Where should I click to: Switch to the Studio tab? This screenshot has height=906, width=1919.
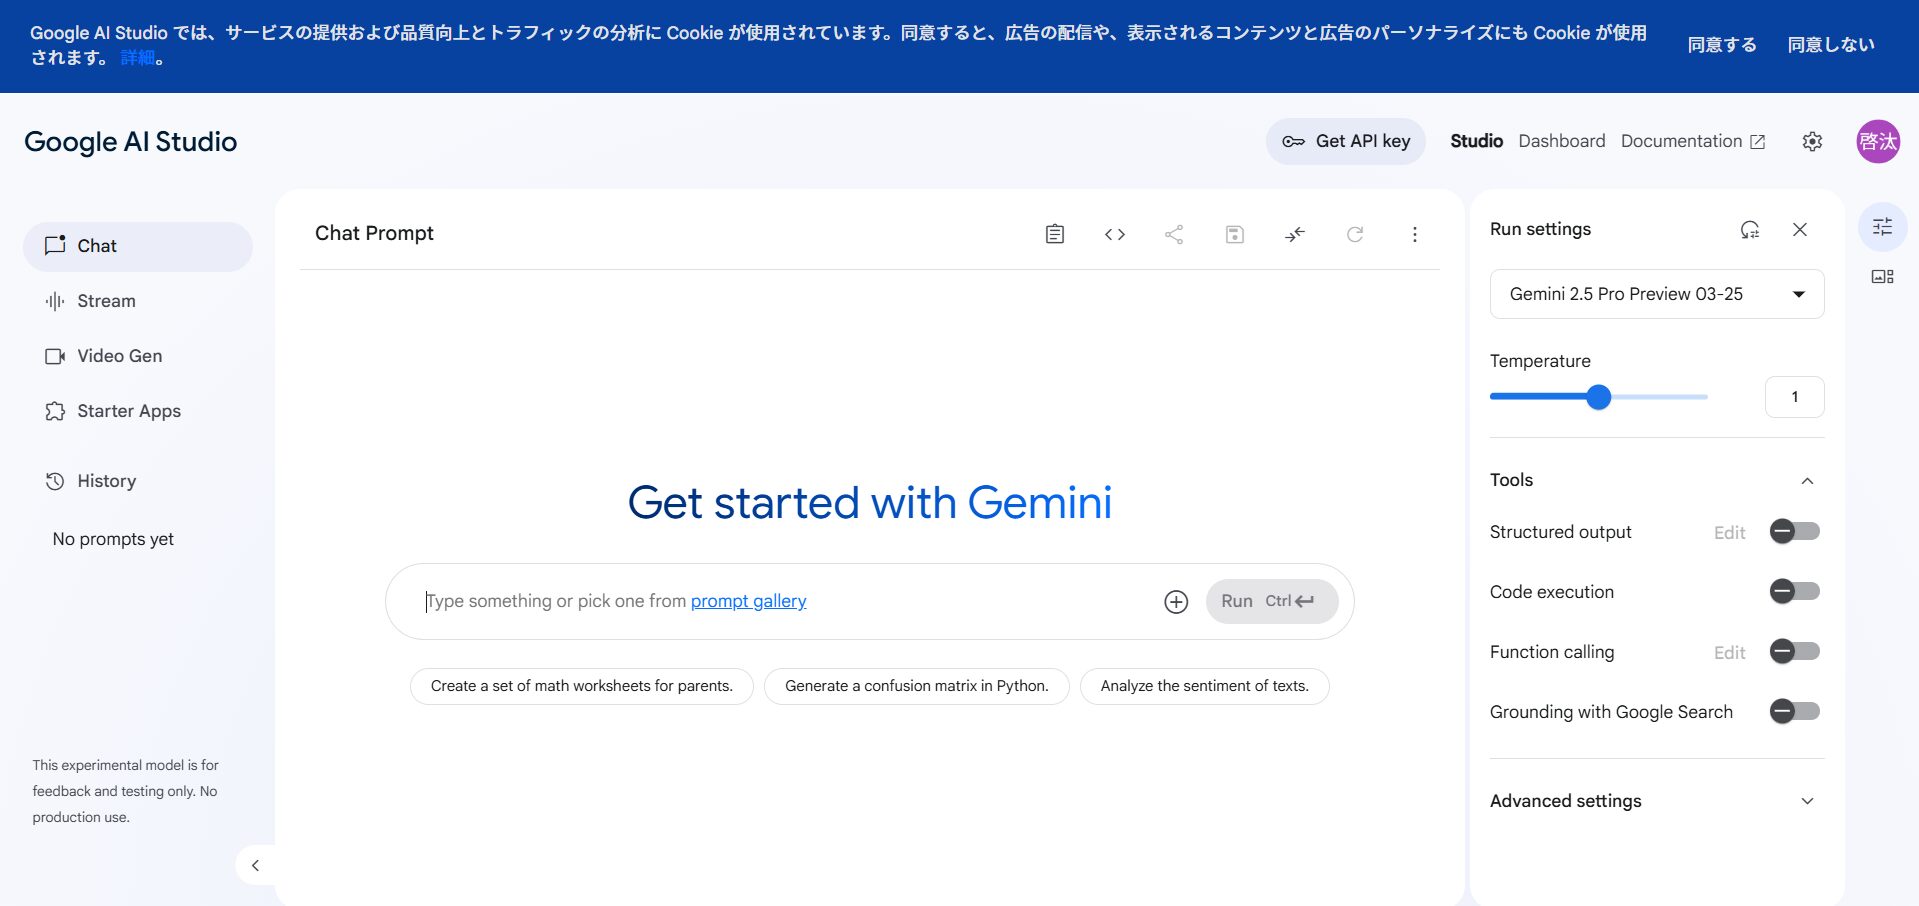click(x=1476, y=142)
